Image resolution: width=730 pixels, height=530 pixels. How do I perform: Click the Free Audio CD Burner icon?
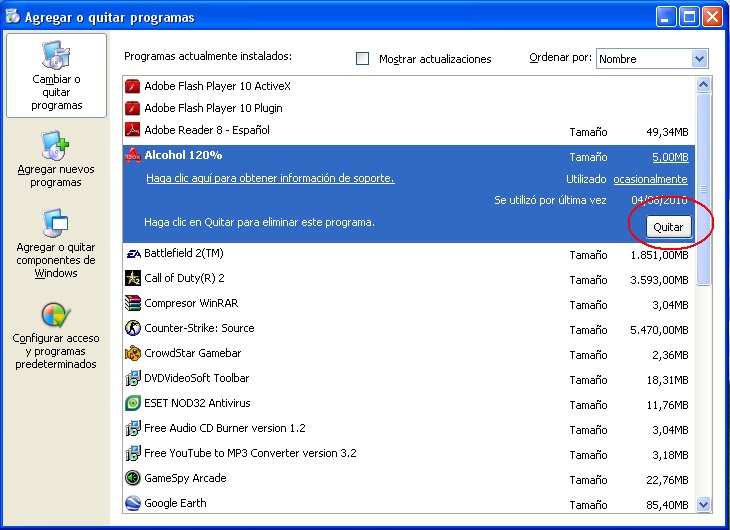133,428
